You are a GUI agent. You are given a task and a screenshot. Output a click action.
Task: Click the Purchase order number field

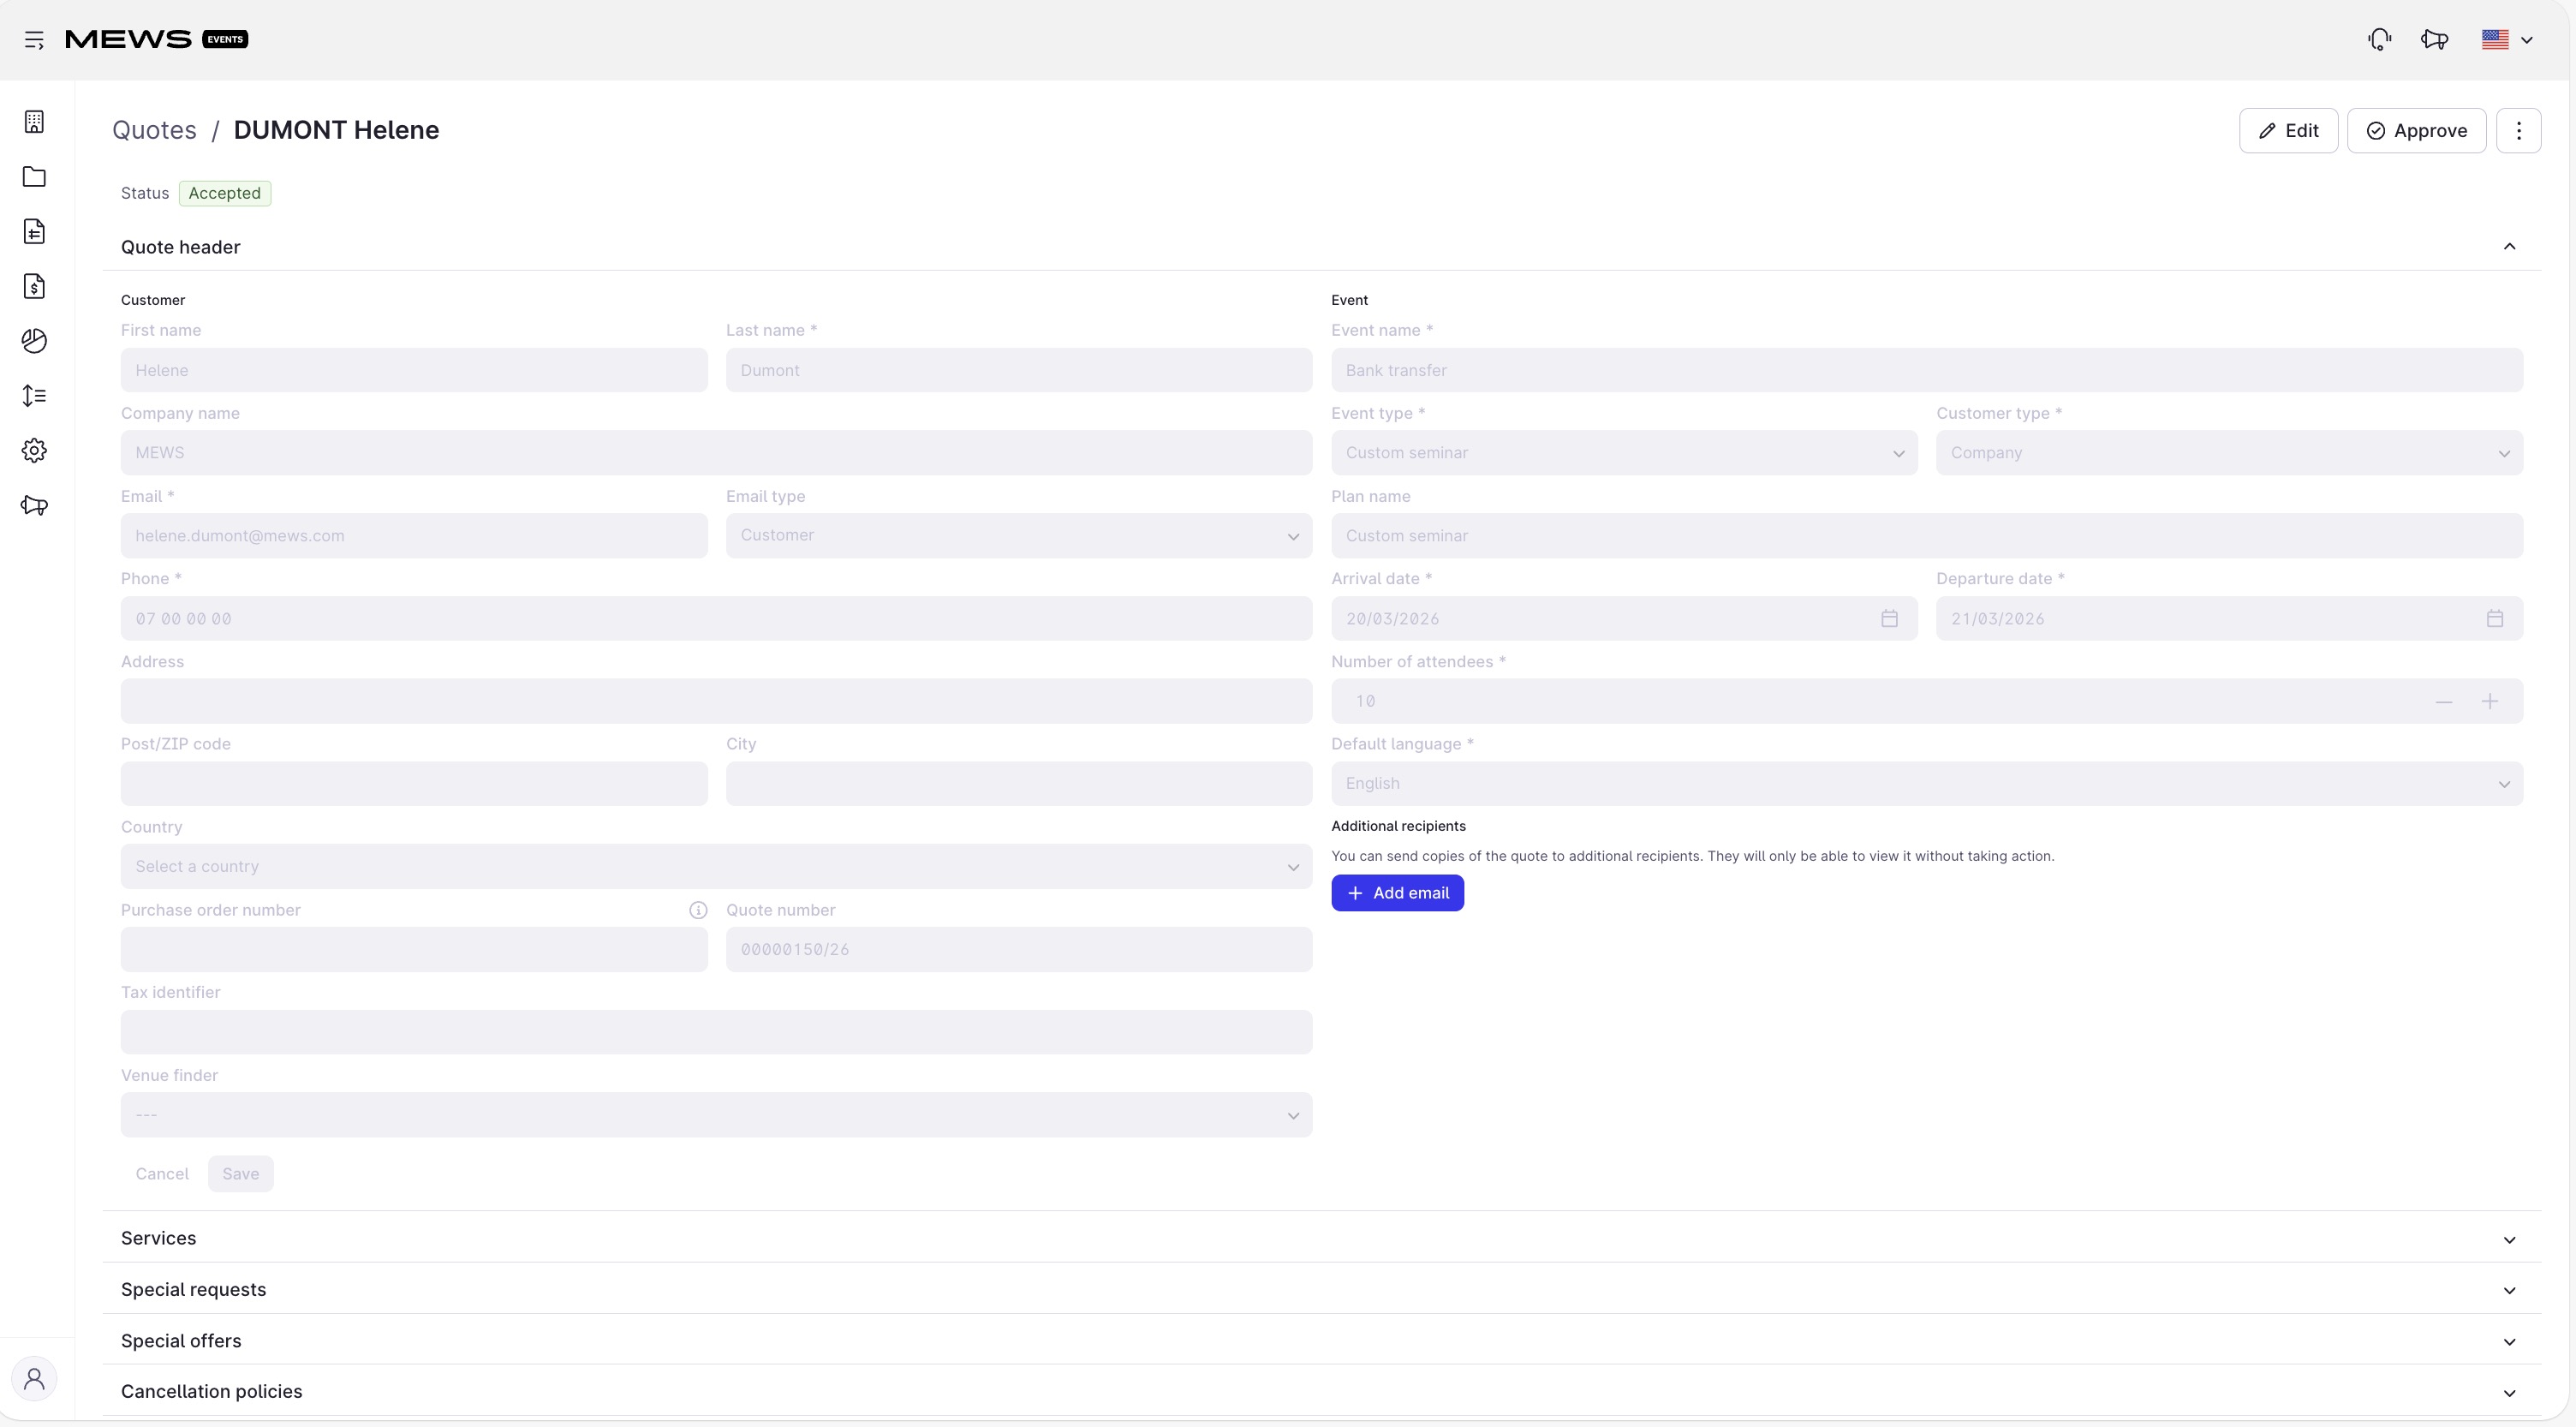(414, 950)
